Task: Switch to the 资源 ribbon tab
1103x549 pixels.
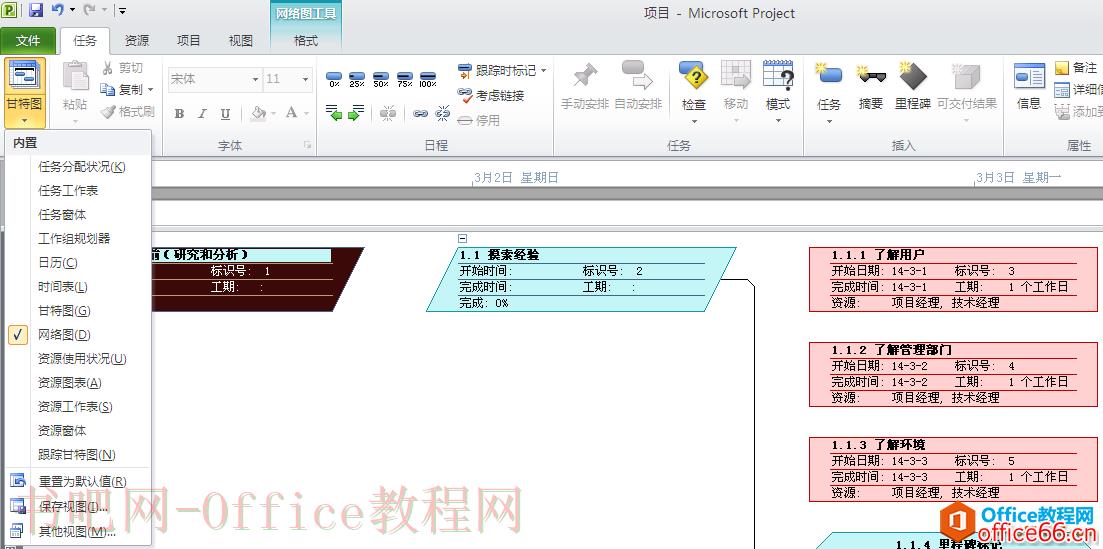Action: click(x=136, y=41)
